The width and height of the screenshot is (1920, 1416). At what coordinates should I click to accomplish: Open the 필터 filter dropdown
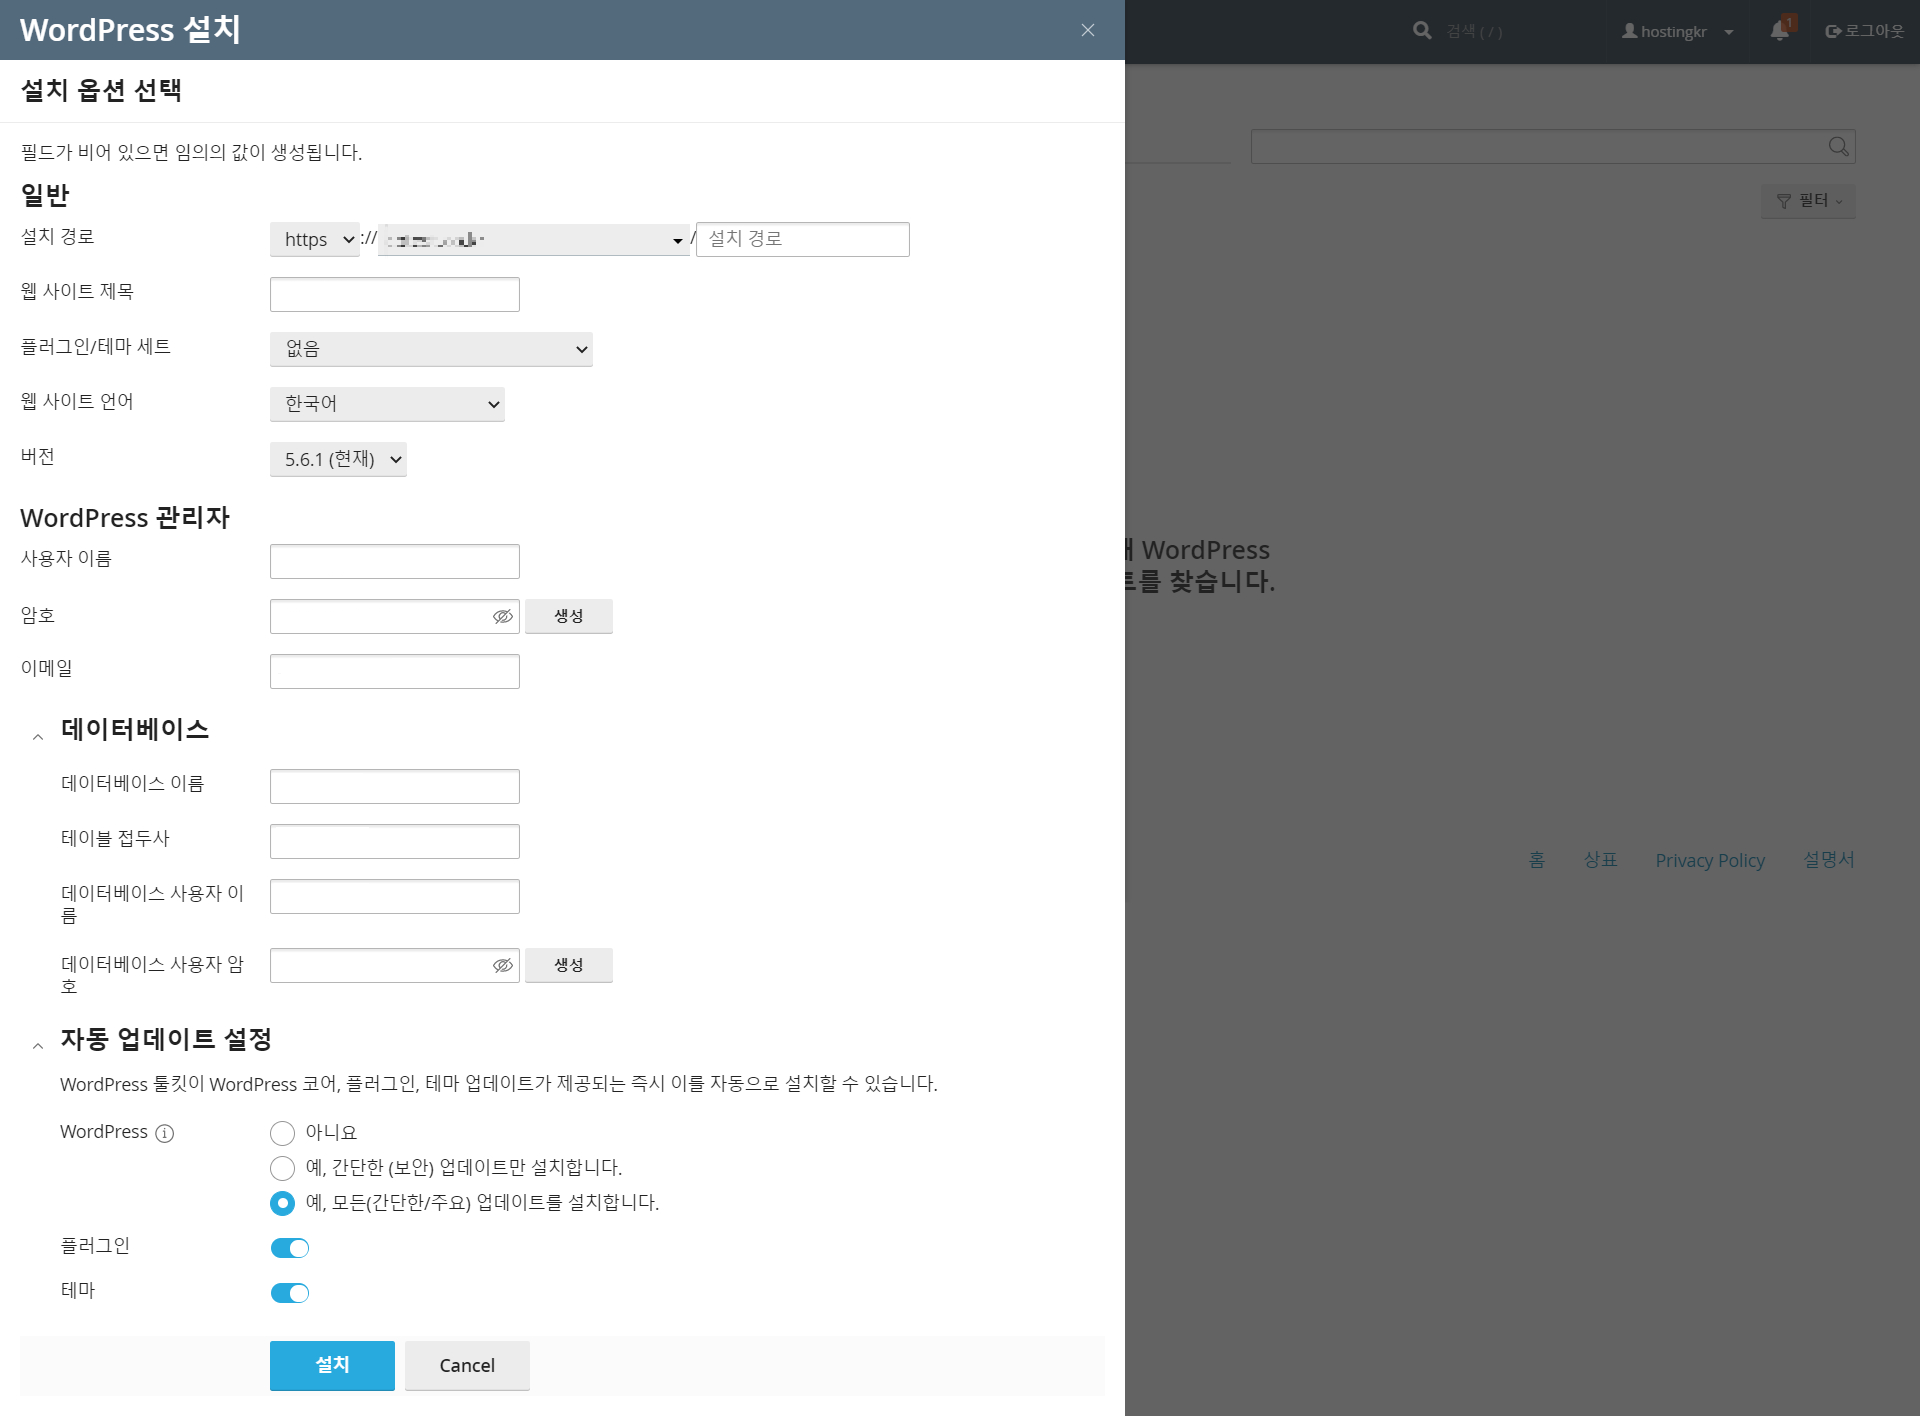coord(1809,201)
